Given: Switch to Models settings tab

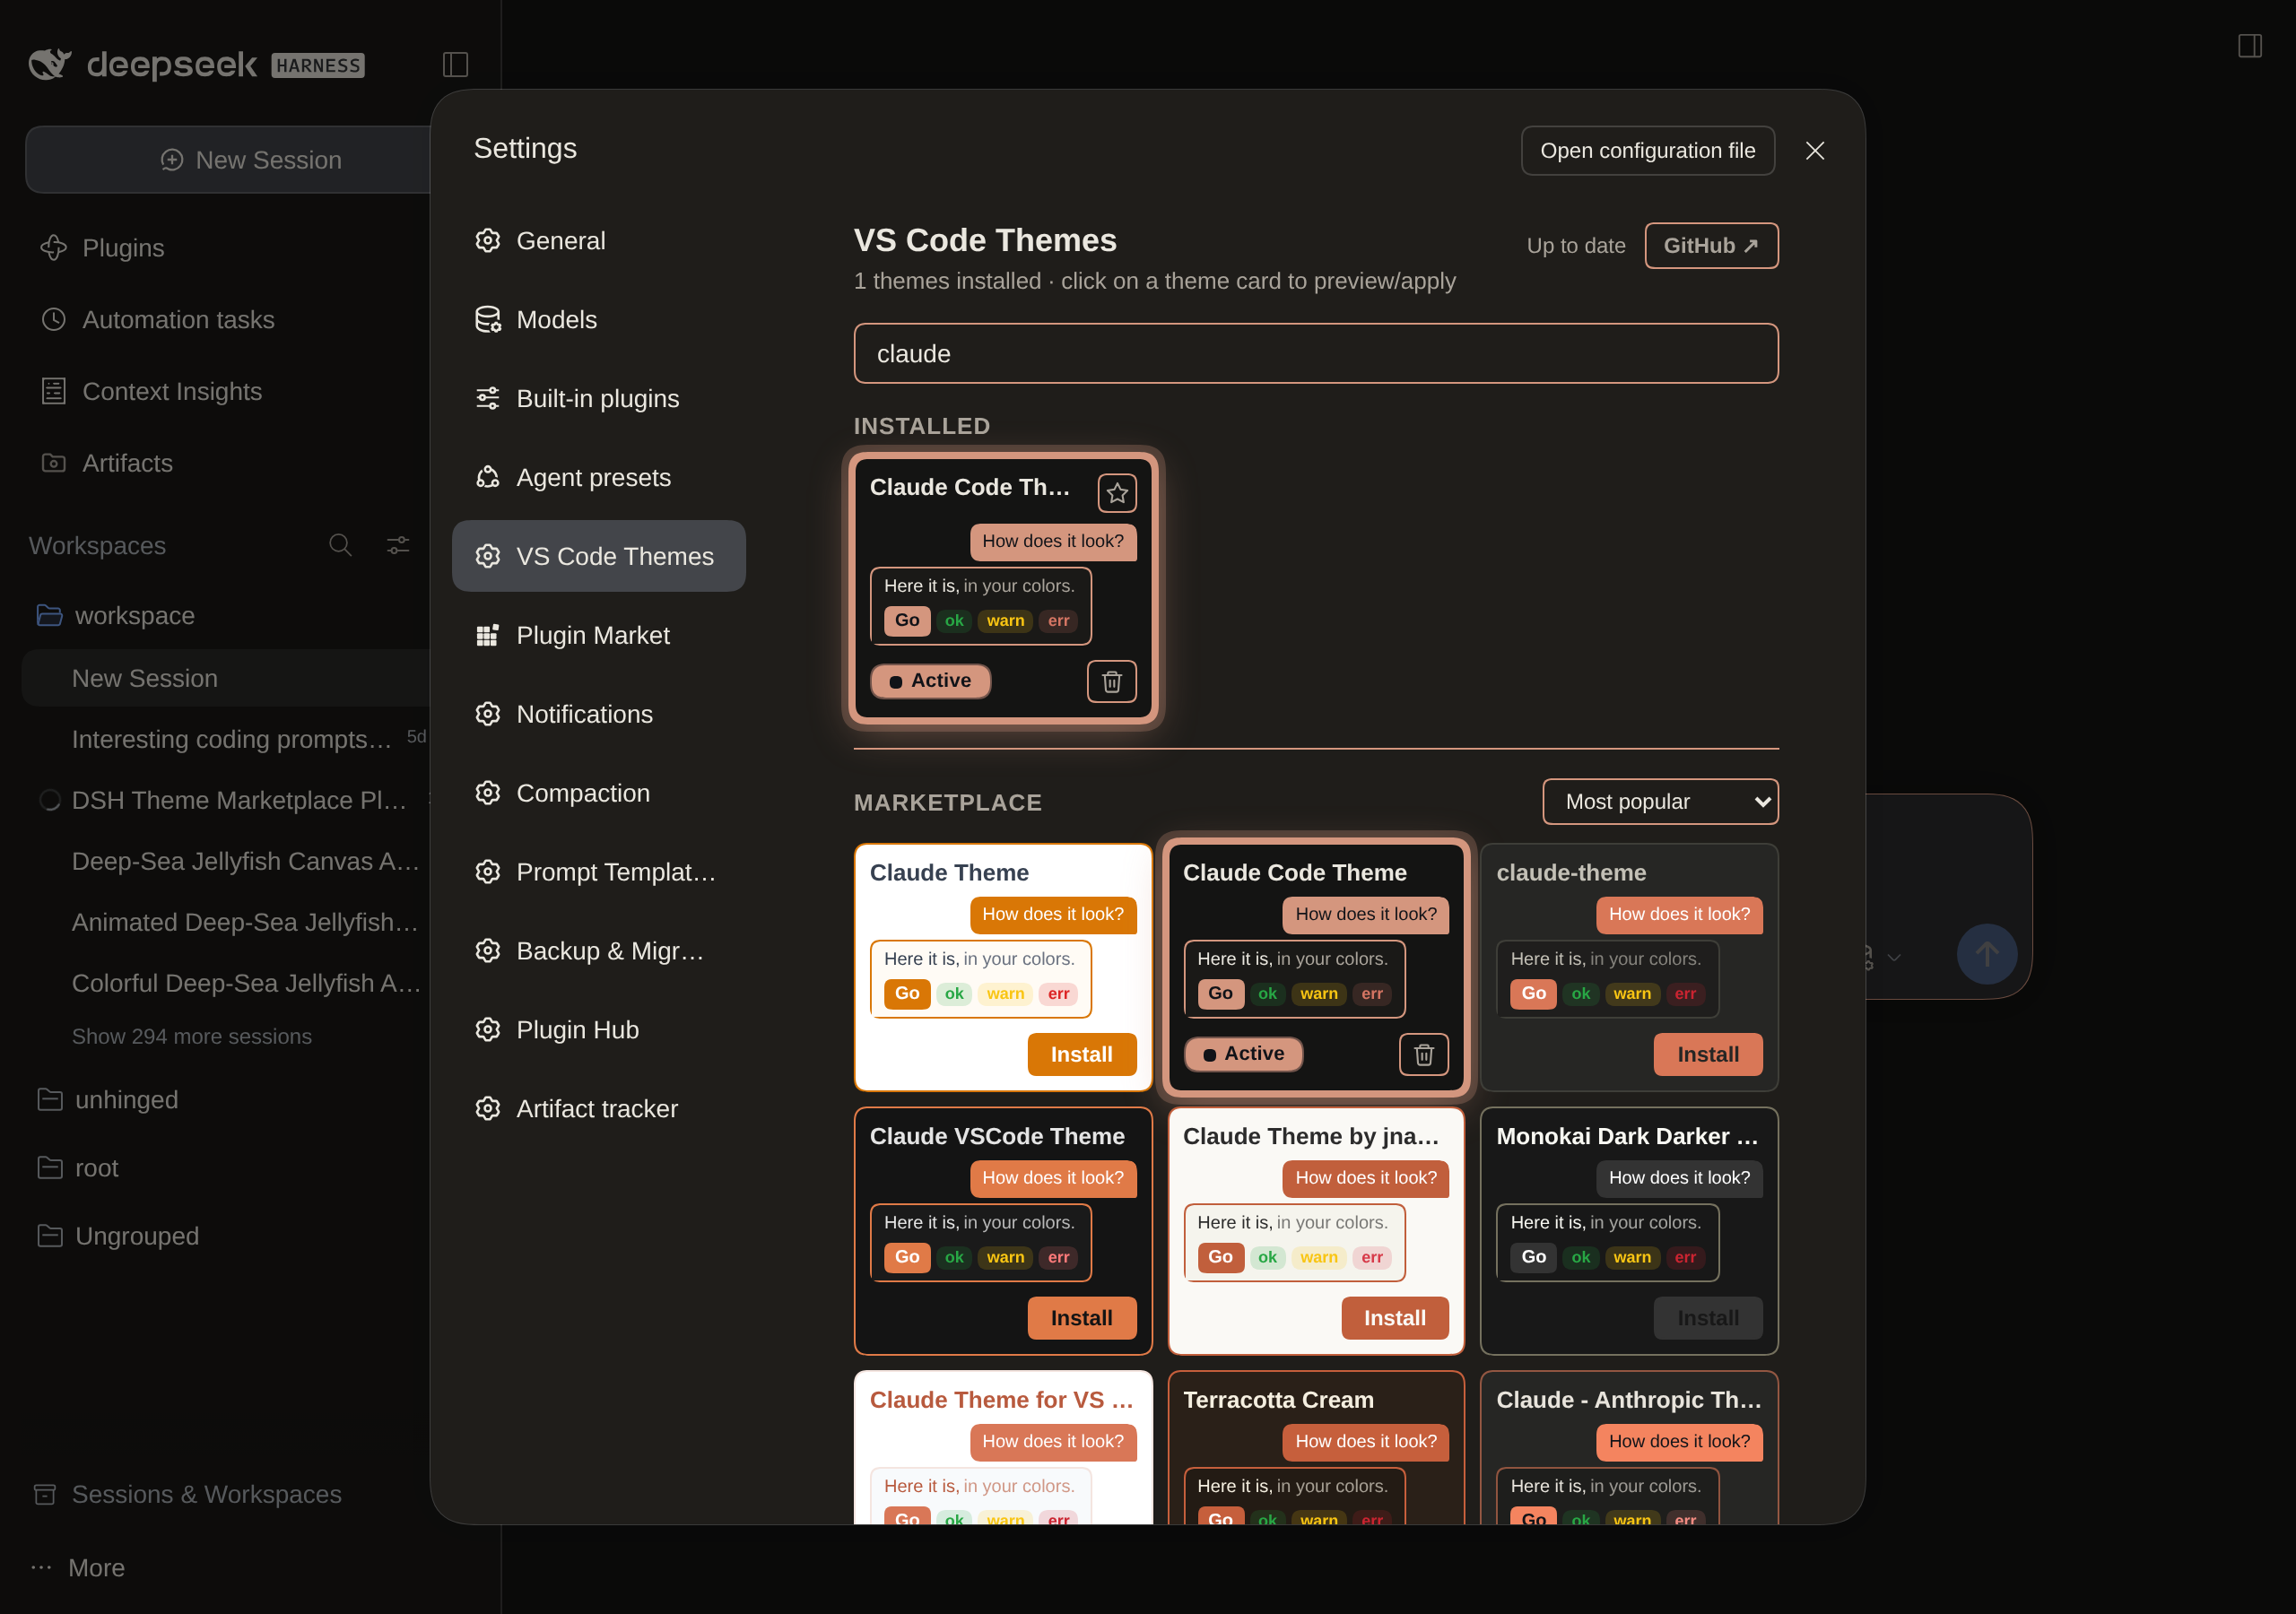Looking at the screenshot, I should [598, 320].
